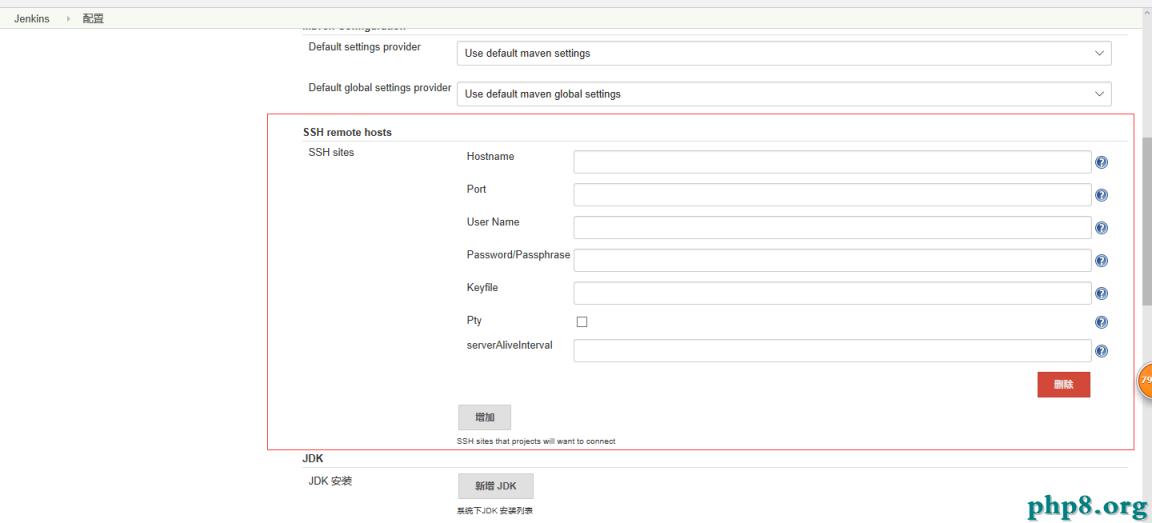The height and width of the screenshot is (523, 1152).
Task: Focus the Password/Passphrase input field
Action: click(x=832, y=260)
